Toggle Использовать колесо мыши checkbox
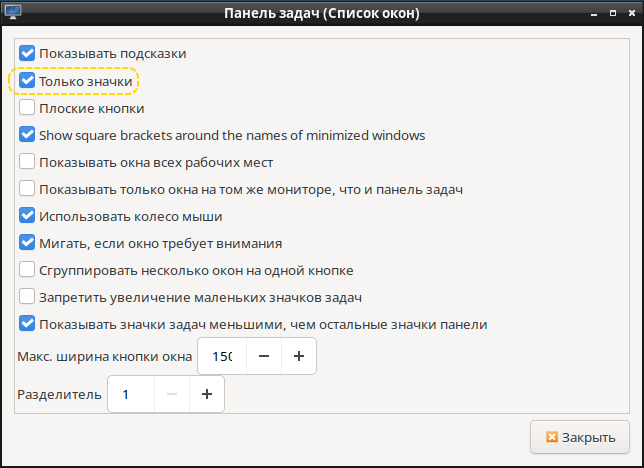Screen dimensions: 644x468 pyautogui.click(x=27, y=216)
